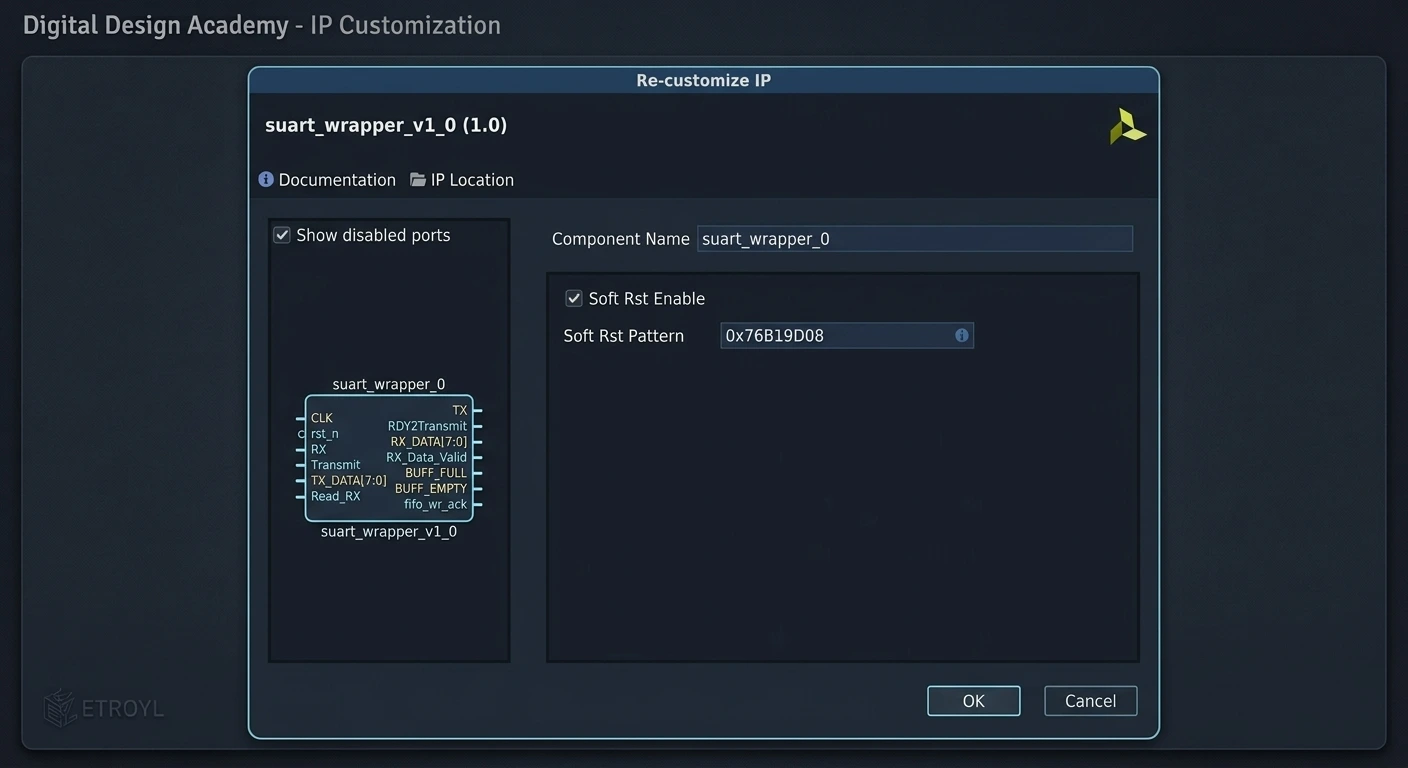
Task: Click the Documentation info icon
Action: pos(266,179)
